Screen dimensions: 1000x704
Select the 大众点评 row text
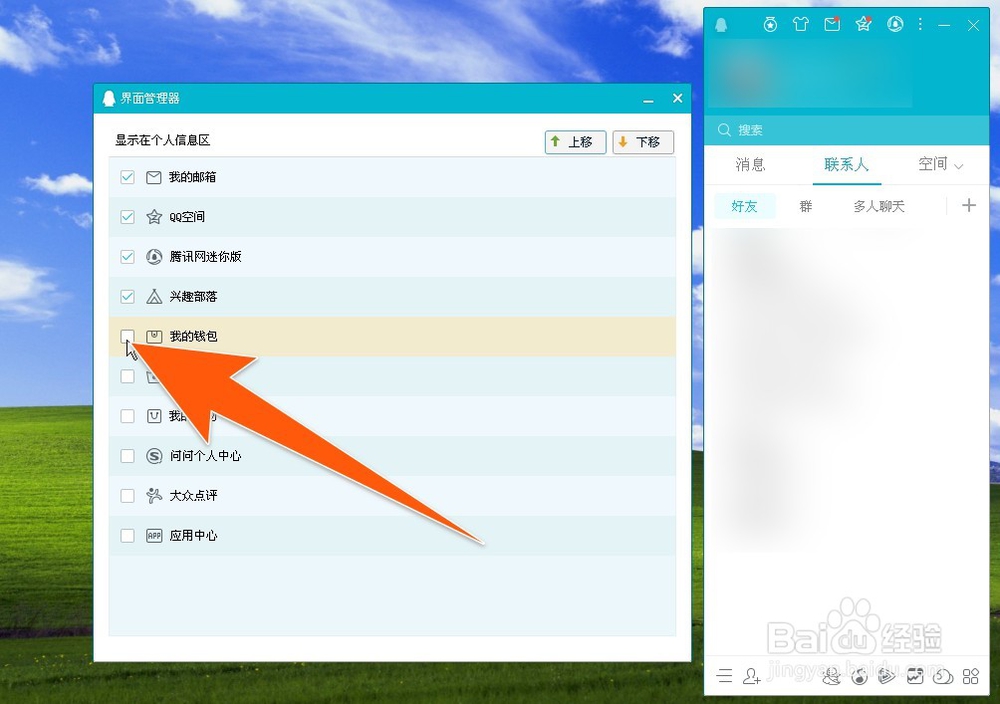(x=193, y=495)
